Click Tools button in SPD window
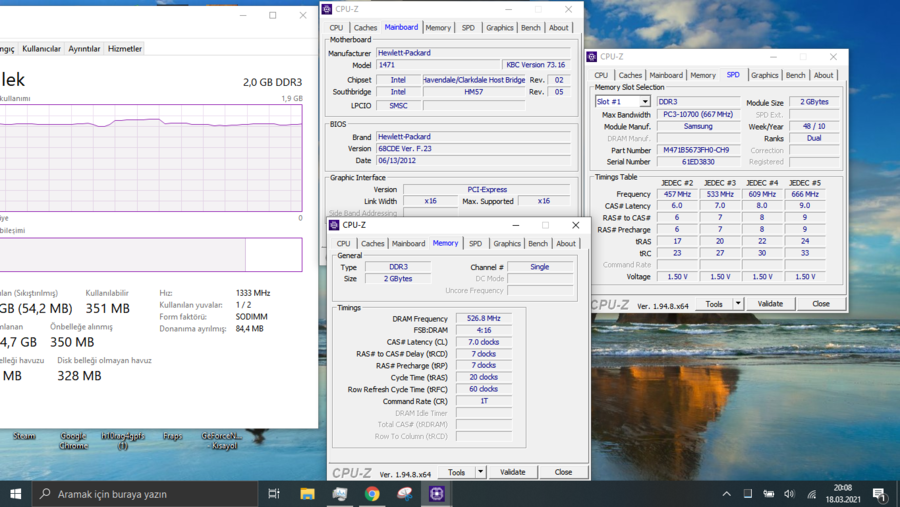The height and width of the screenshot is (507, 900). coord(714,304)
